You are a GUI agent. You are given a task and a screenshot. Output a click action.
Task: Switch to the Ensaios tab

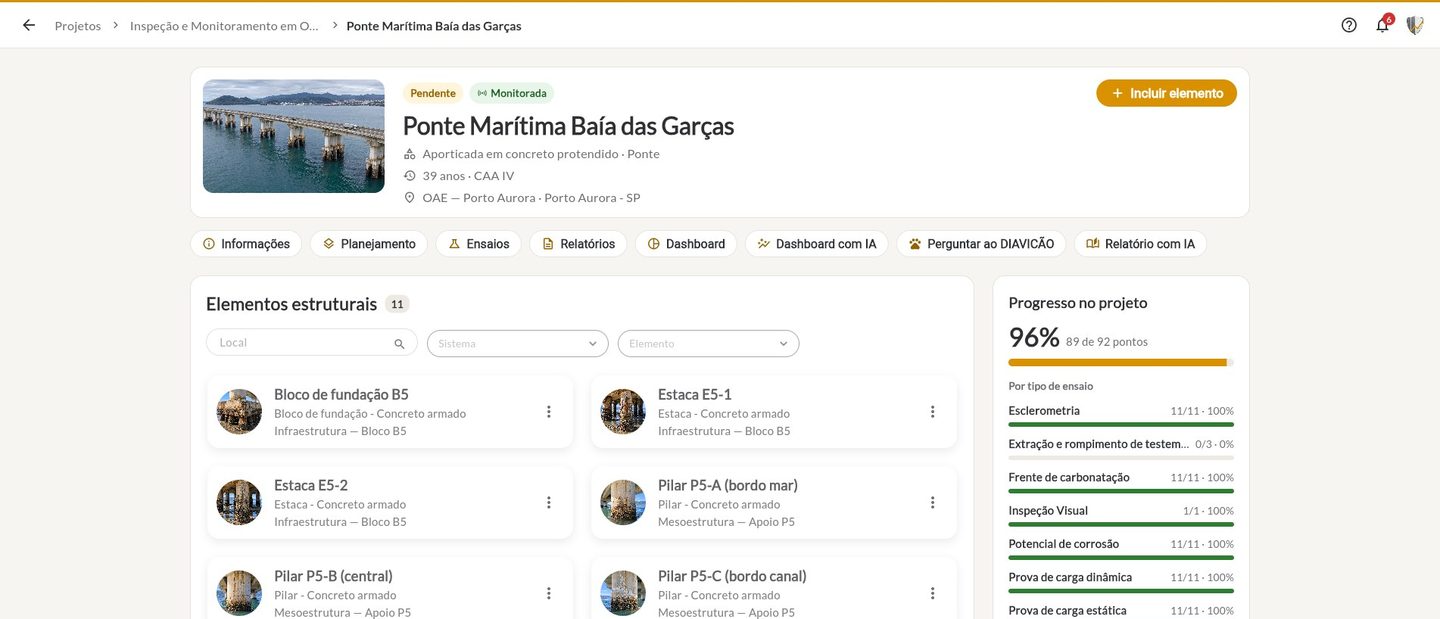pos(478,244)
